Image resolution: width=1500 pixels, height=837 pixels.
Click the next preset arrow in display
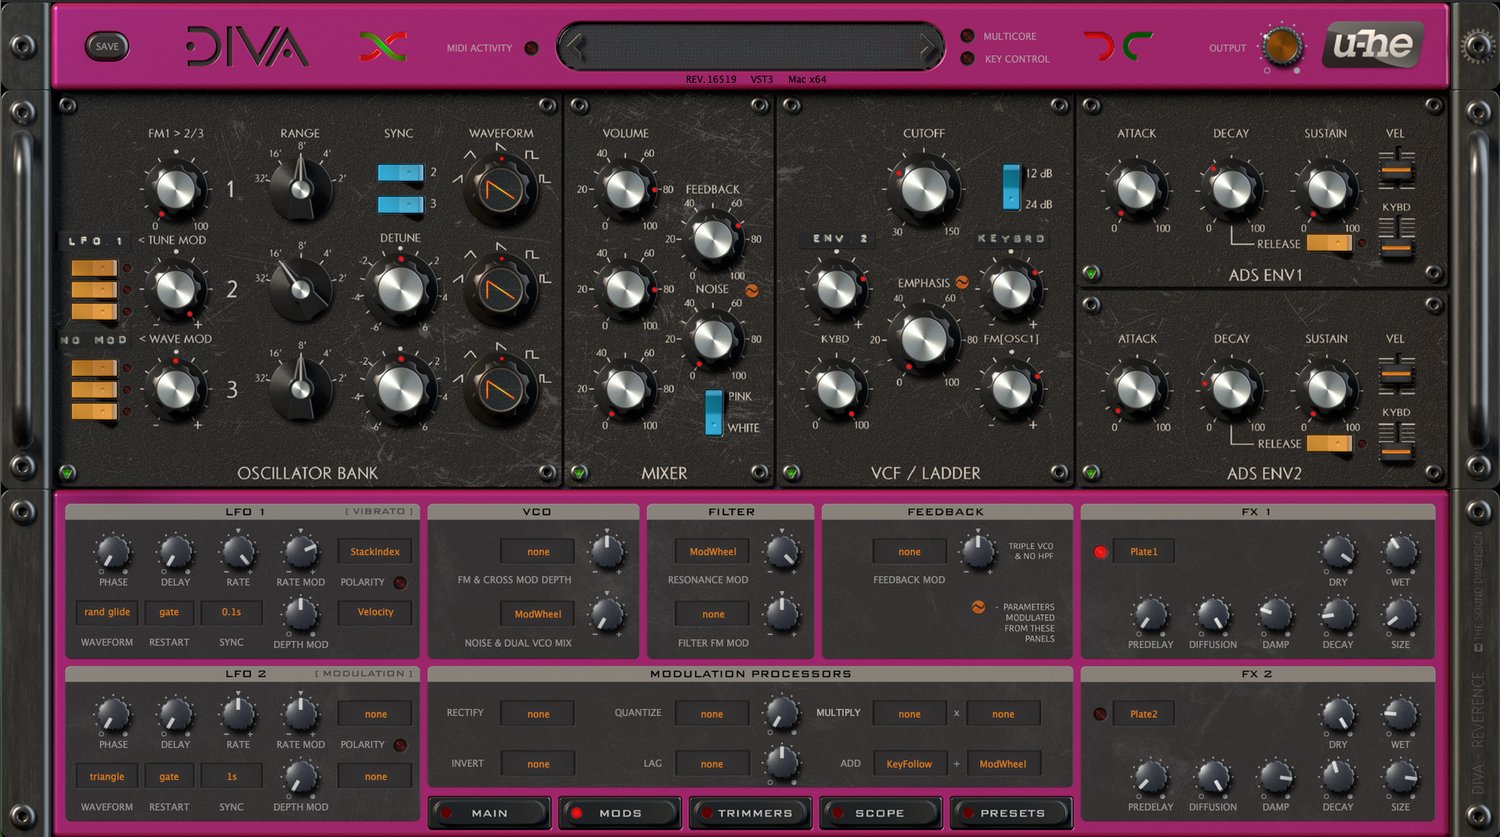pos(927,47)
